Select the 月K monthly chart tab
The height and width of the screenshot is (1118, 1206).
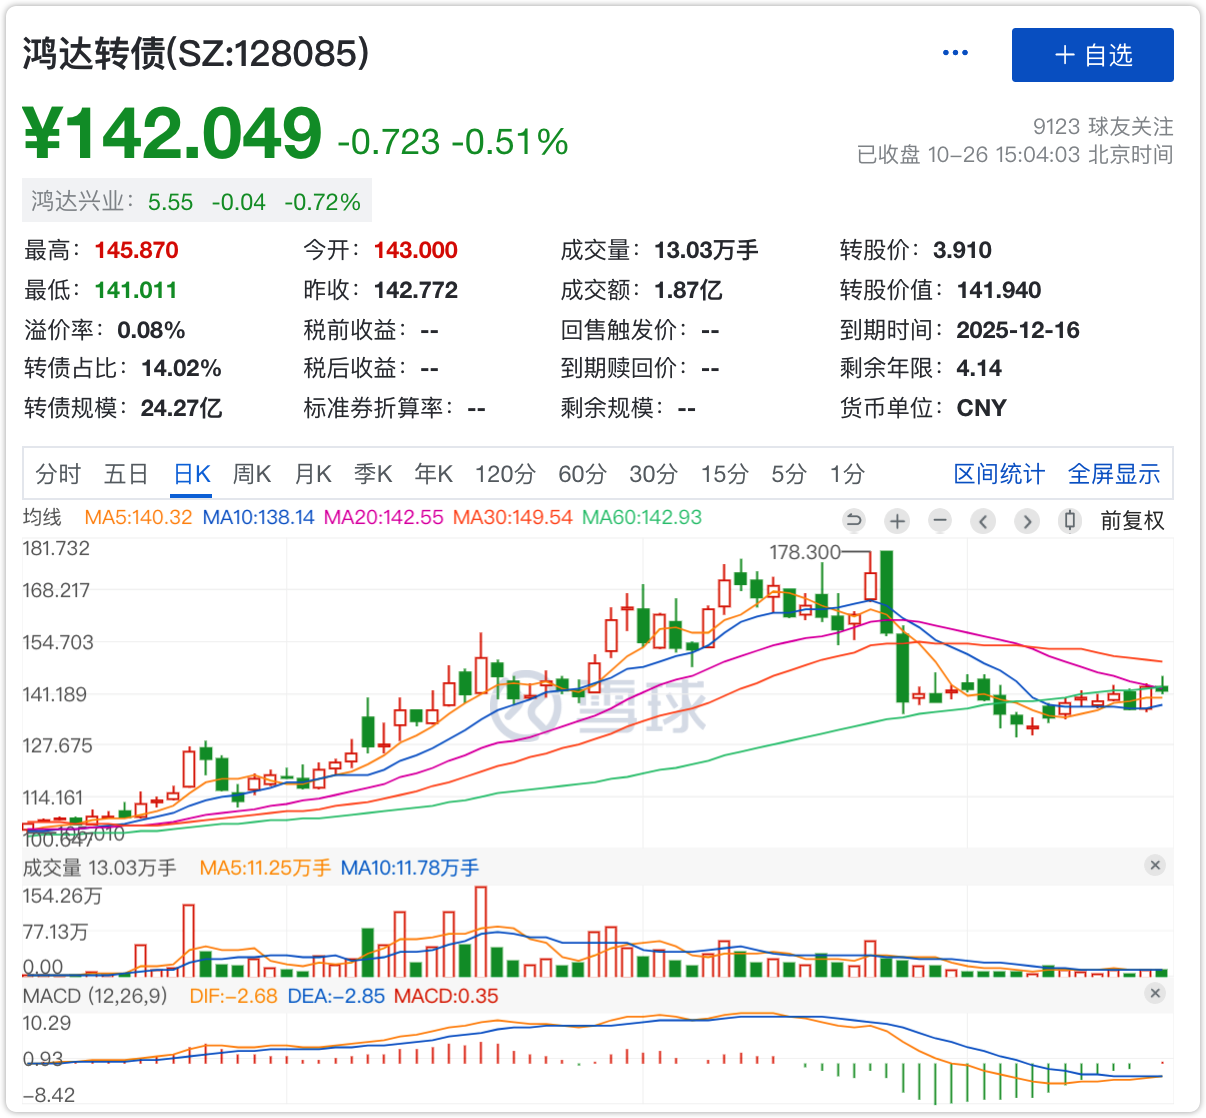point(313,474)
